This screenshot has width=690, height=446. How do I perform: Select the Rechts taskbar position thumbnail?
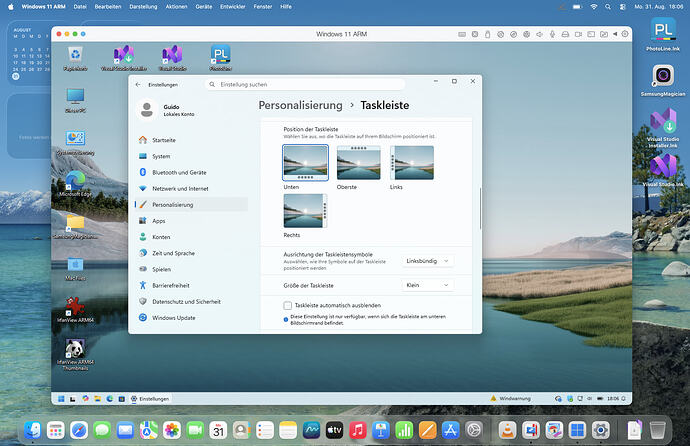[305, 211]
